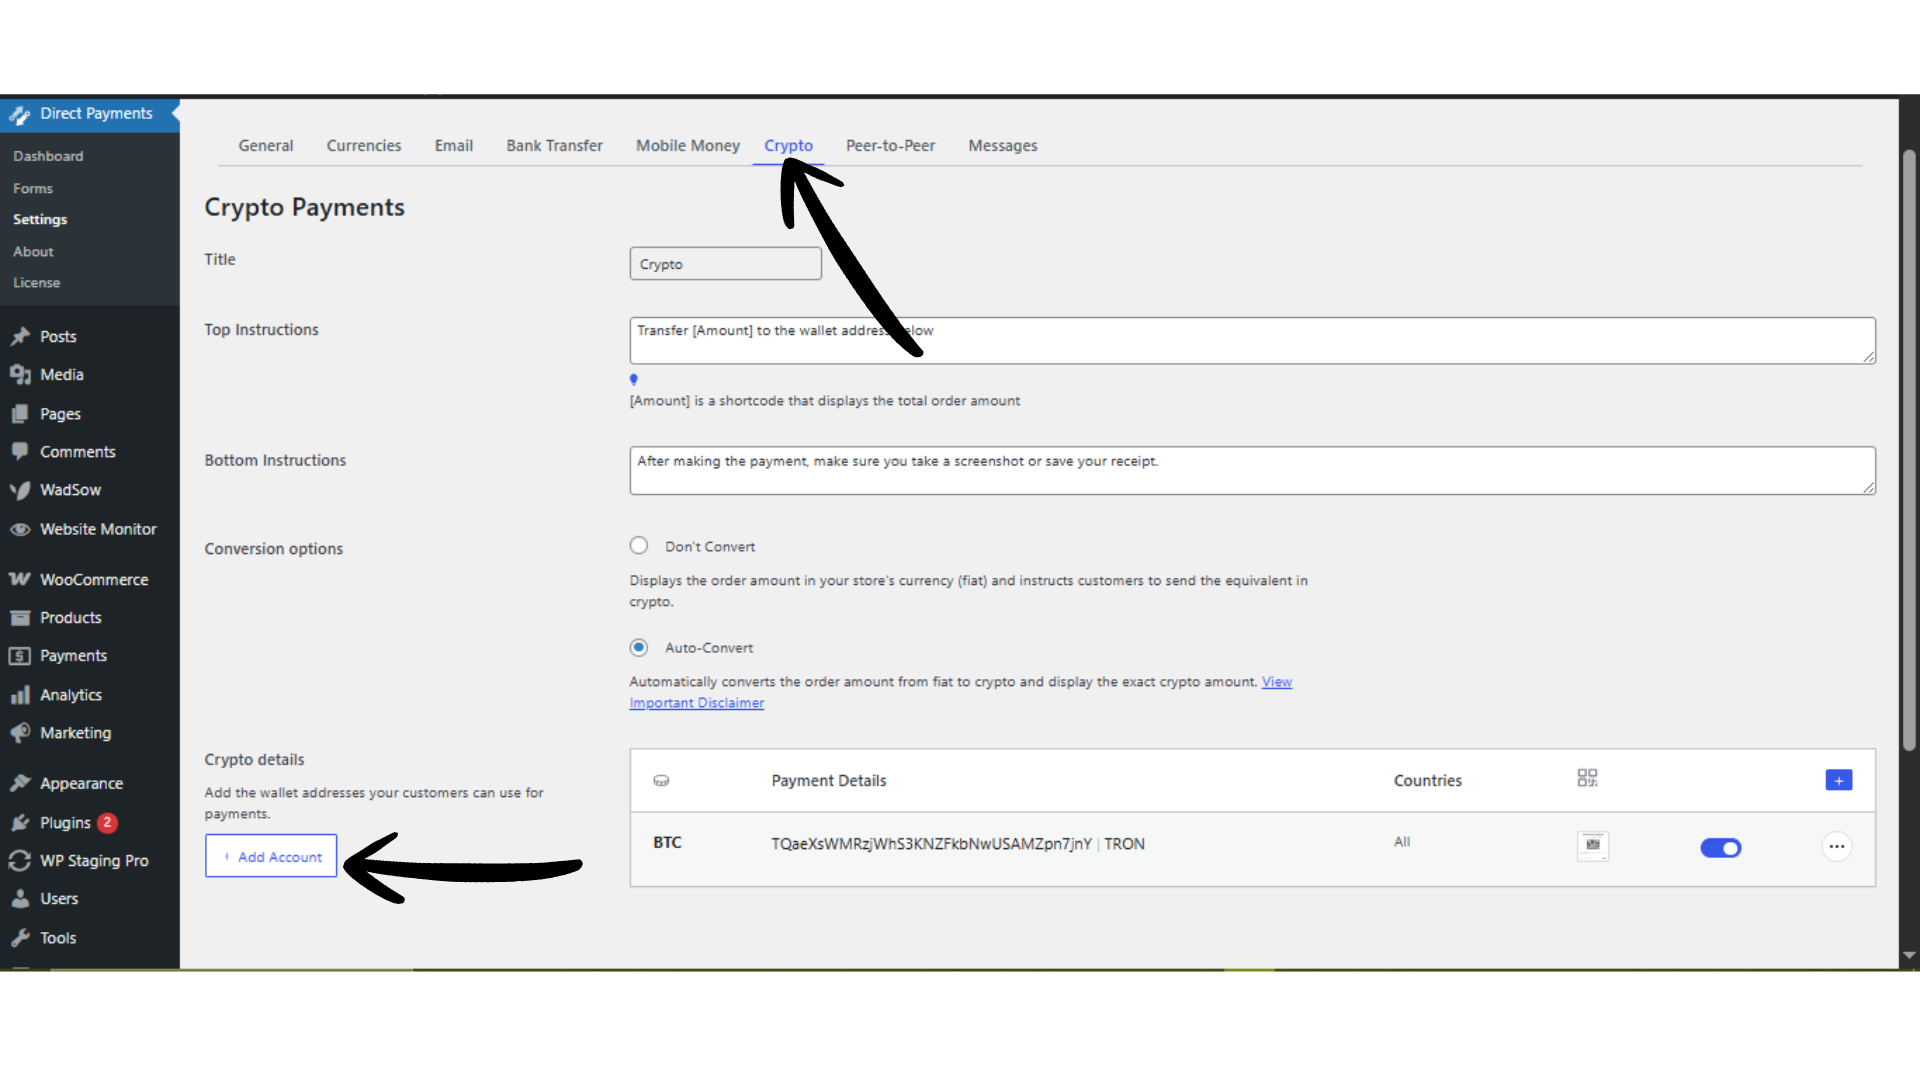The width and height of the screenshot is (1920, 1080).
Task: Click the Website Monitor eye icon
Action: pyautogui.click(x=19, y=529)
